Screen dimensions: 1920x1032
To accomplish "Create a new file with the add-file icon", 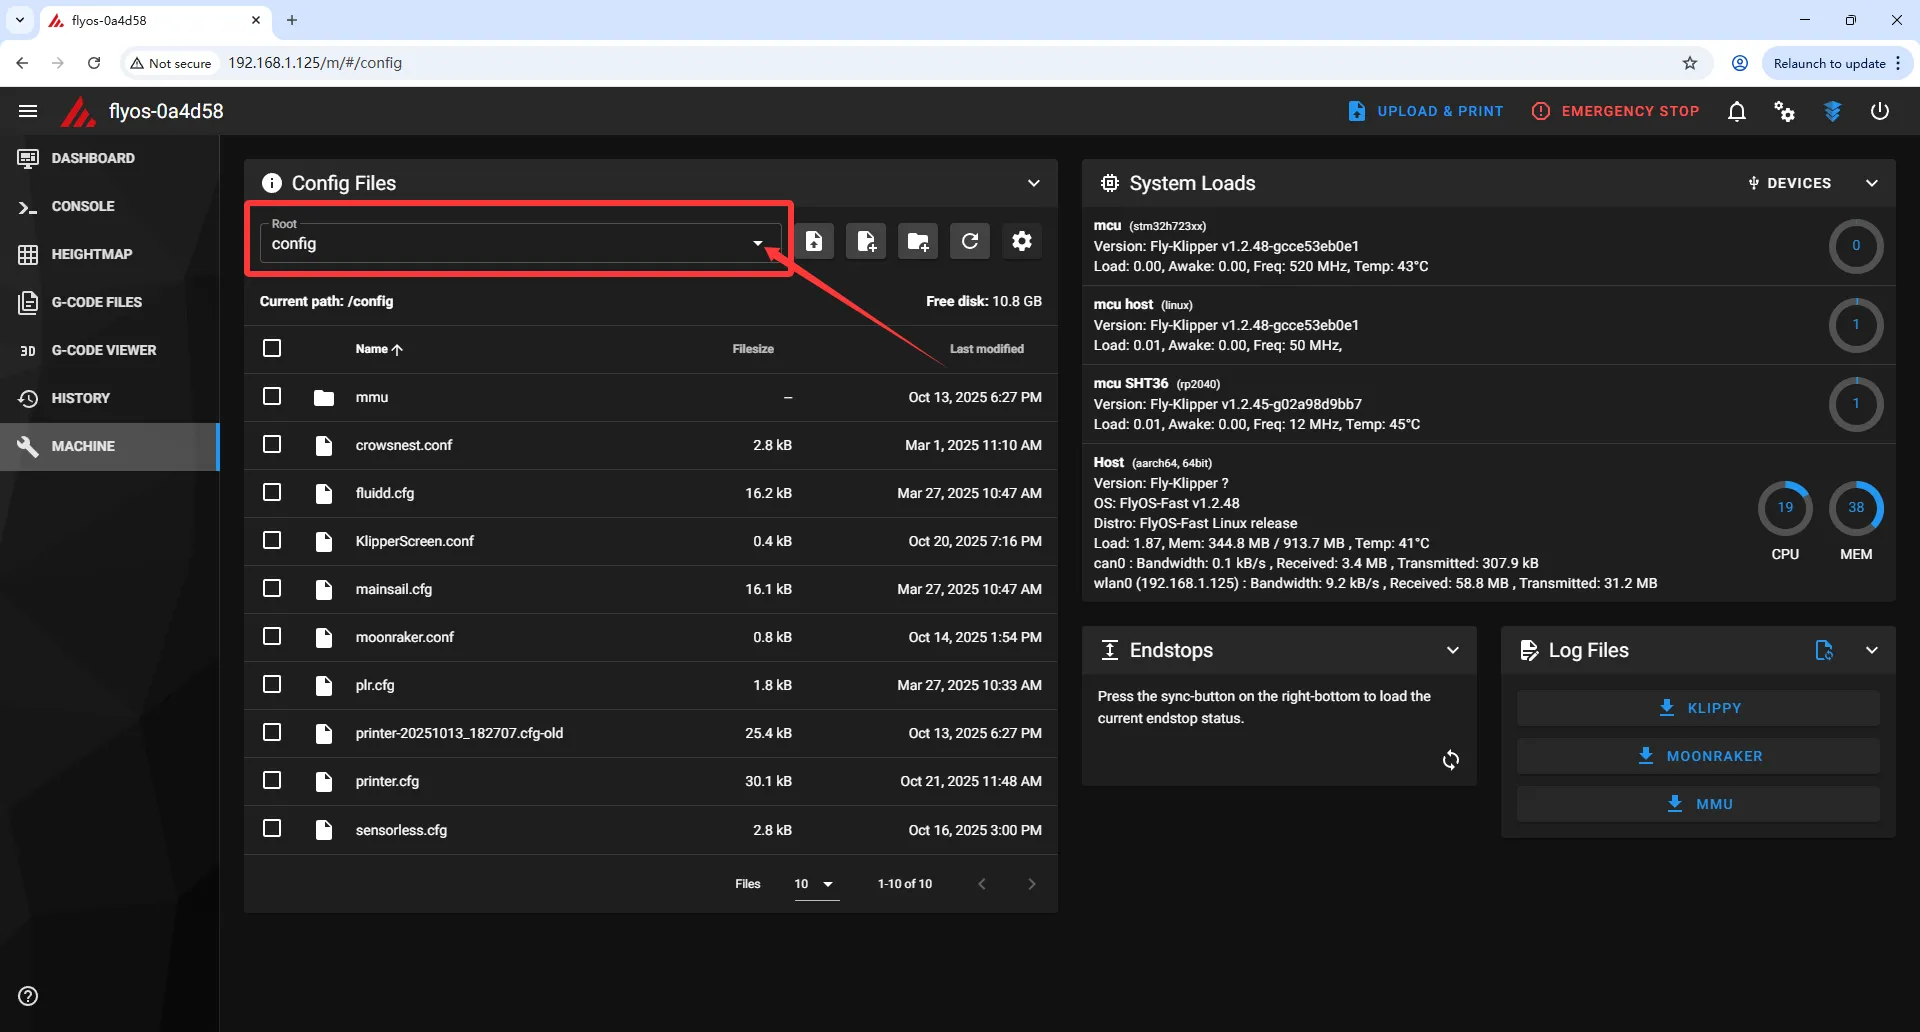I will [866, 241].
